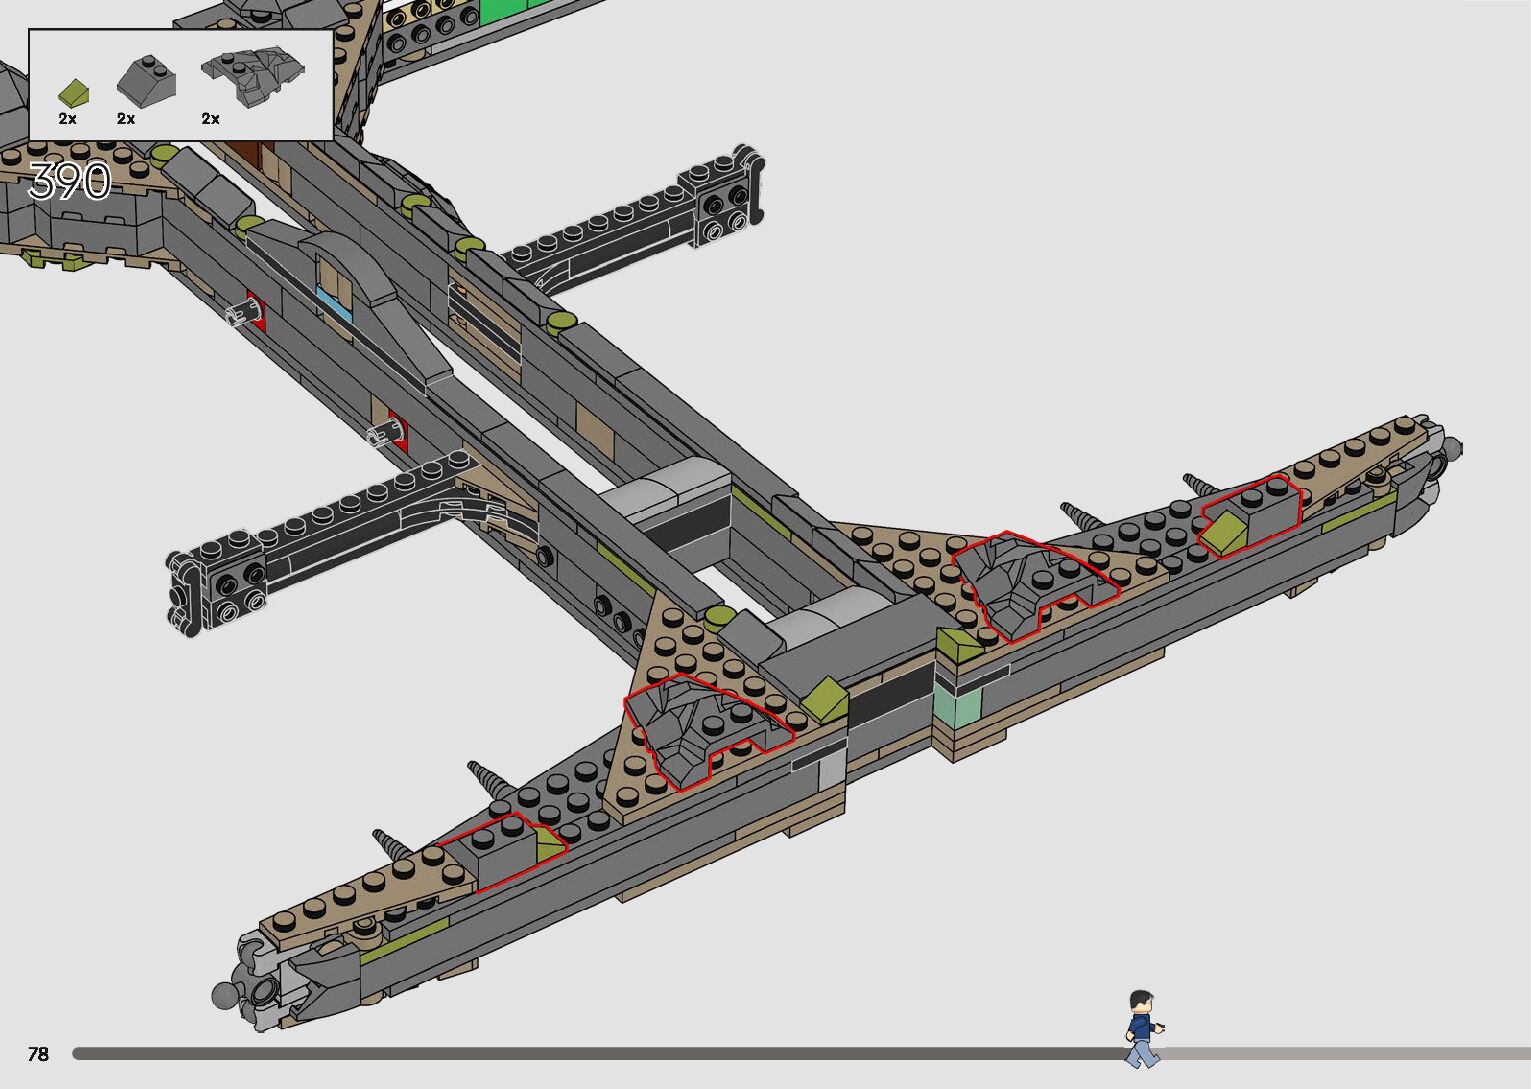Click page number 78
The image size is (1531, 1089).
pyautogui.click(x=38, y=1054)
